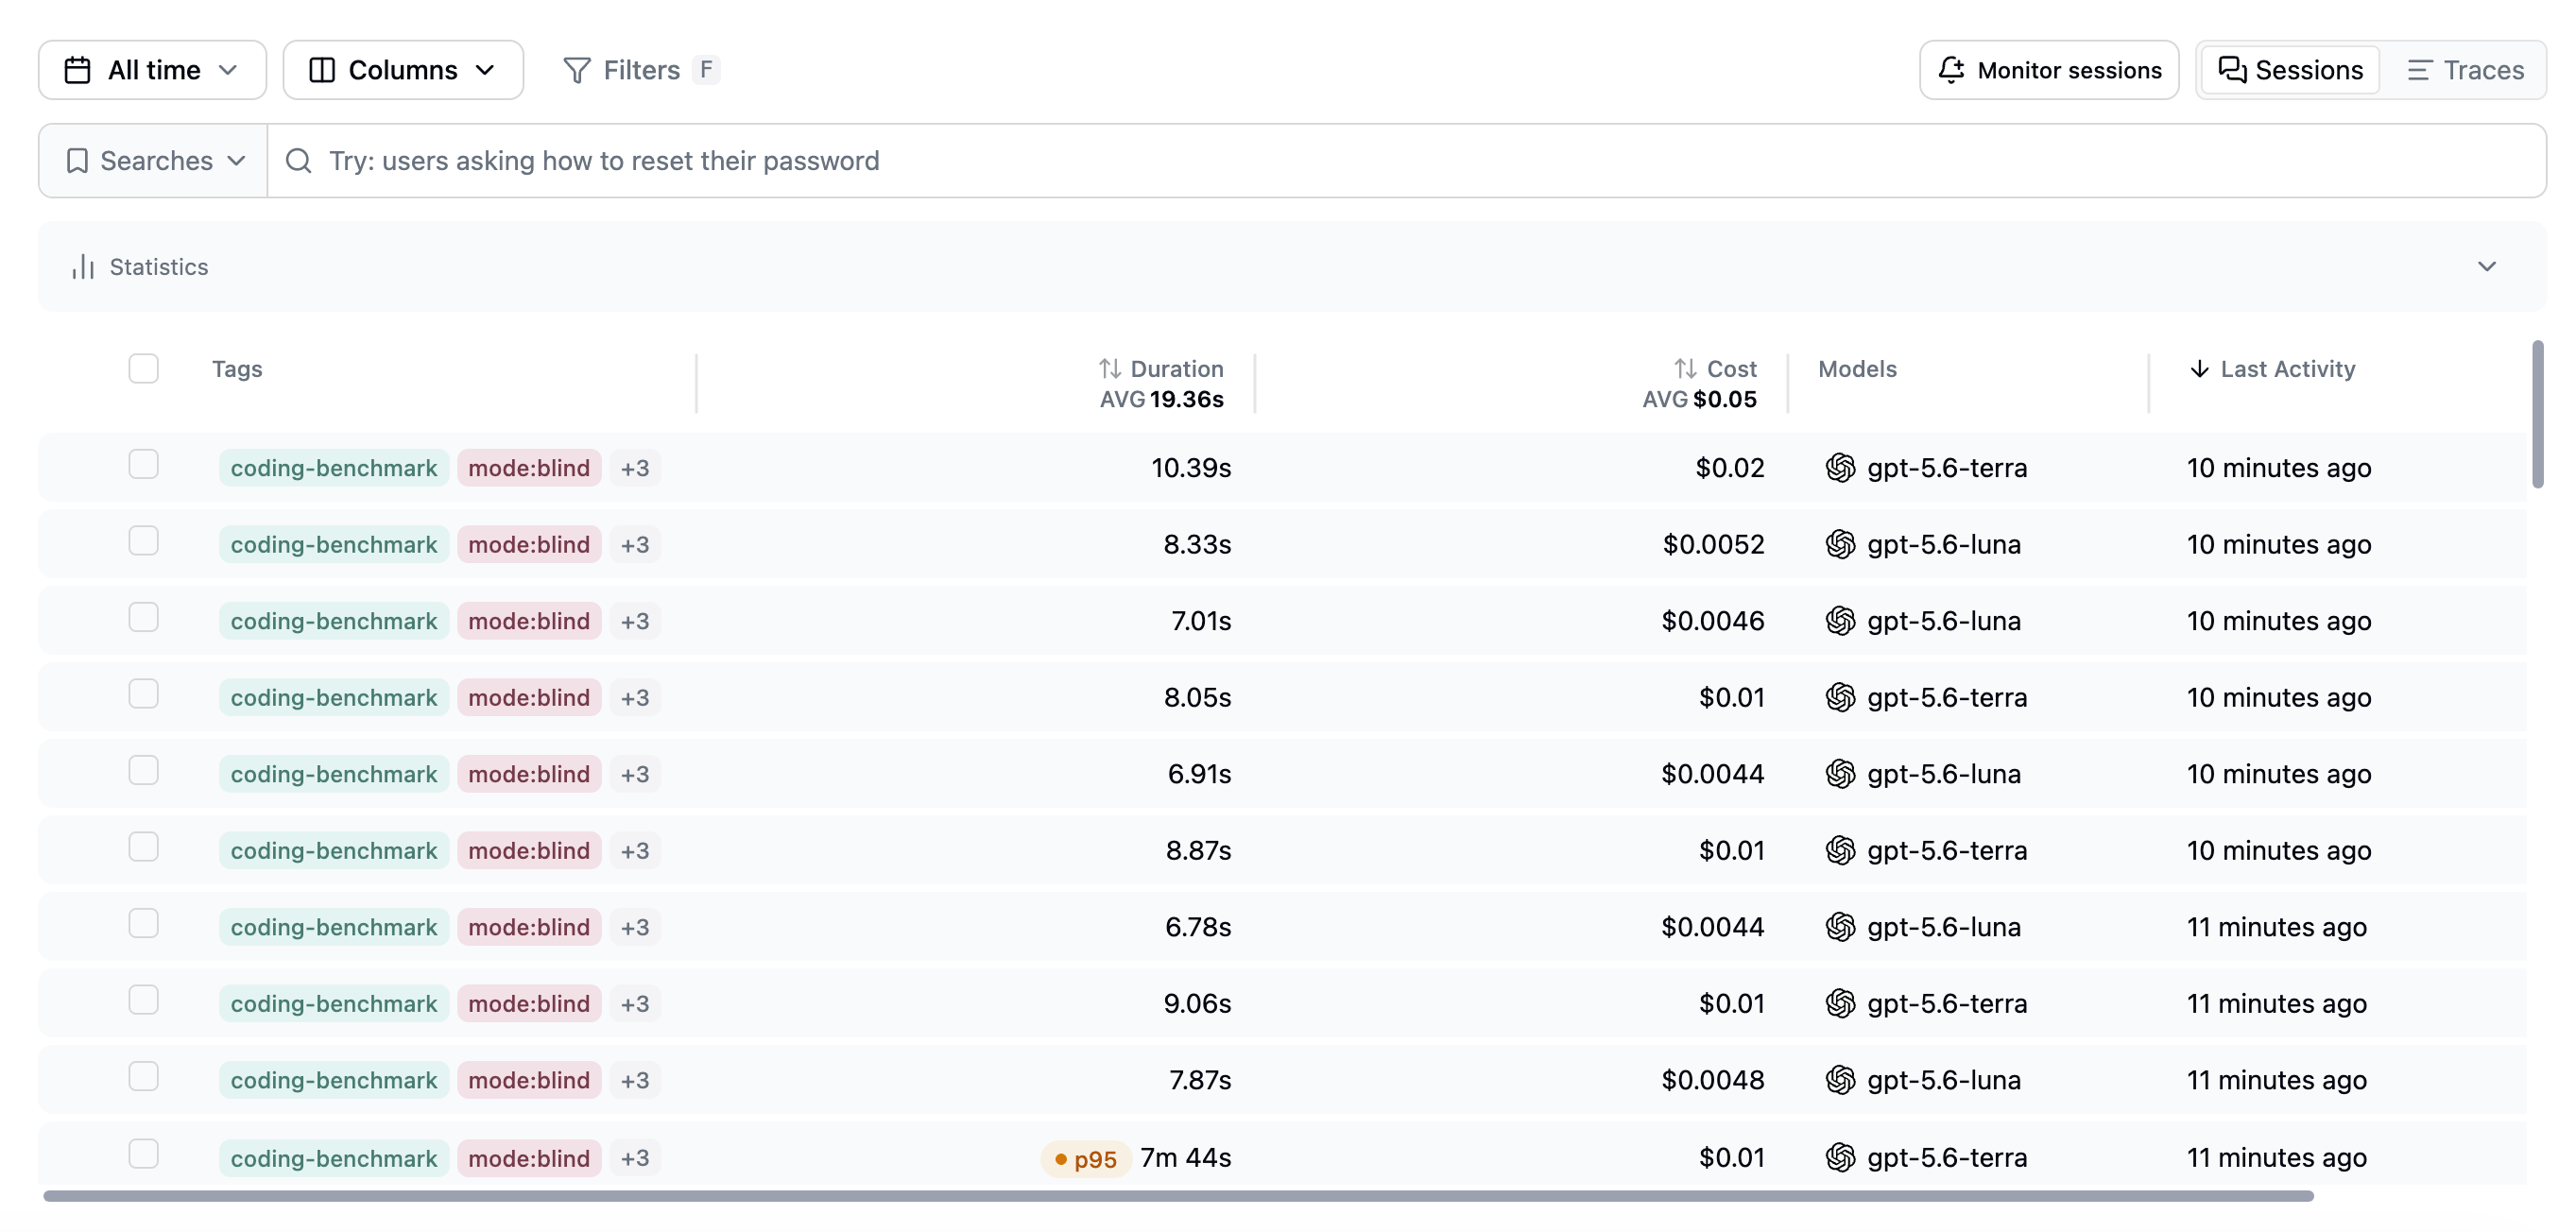Click mode:blind tag in the 8.33s row

coord(529,544)
